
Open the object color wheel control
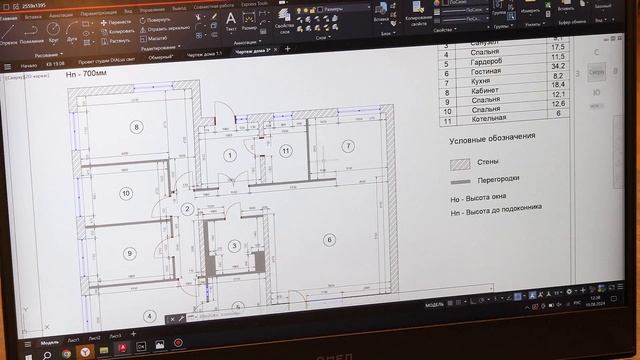436,3
